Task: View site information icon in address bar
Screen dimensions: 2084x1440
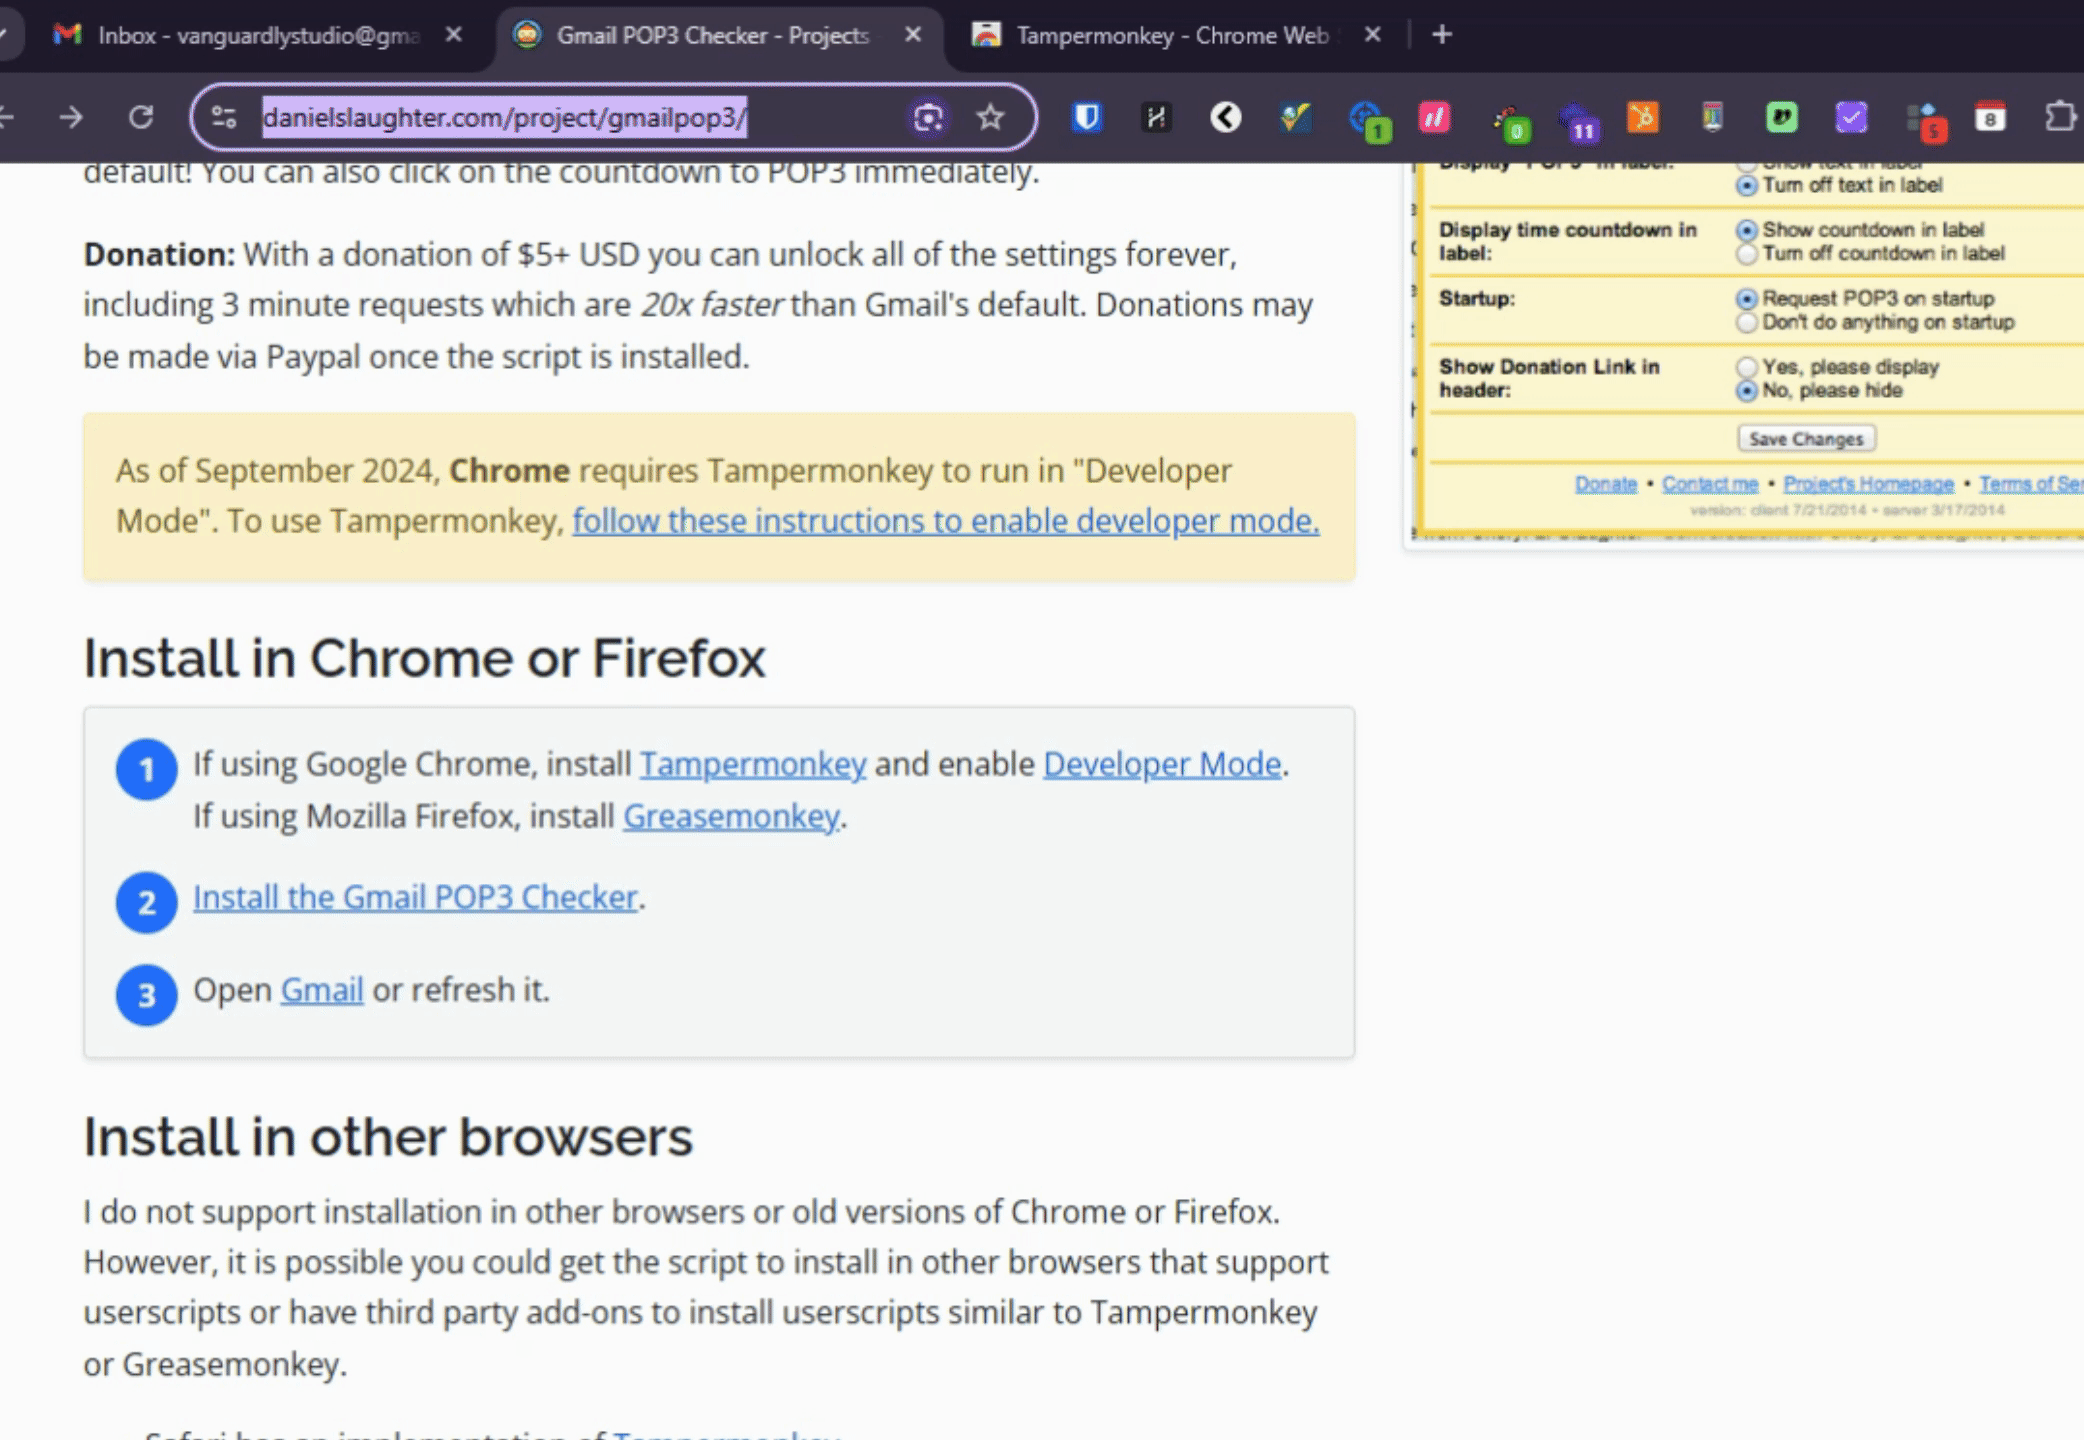Action: 224,118
